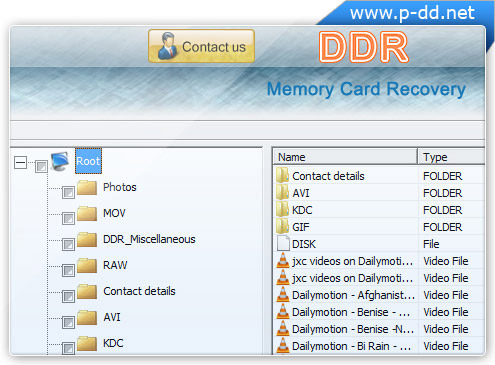Select Contact details in the folder tree
This screenshot has width=495, height=365.
click(139, 291)
